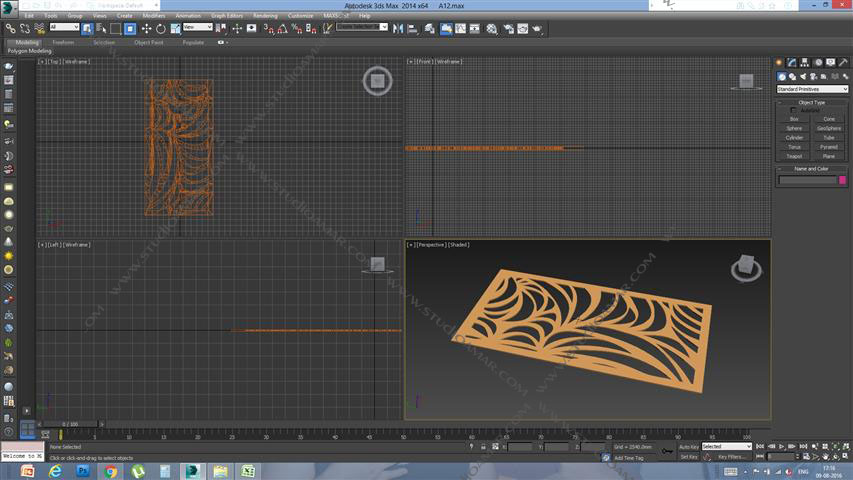
Task: Open the Utilities hammer panel icon
Action: (x=842, y=63)
